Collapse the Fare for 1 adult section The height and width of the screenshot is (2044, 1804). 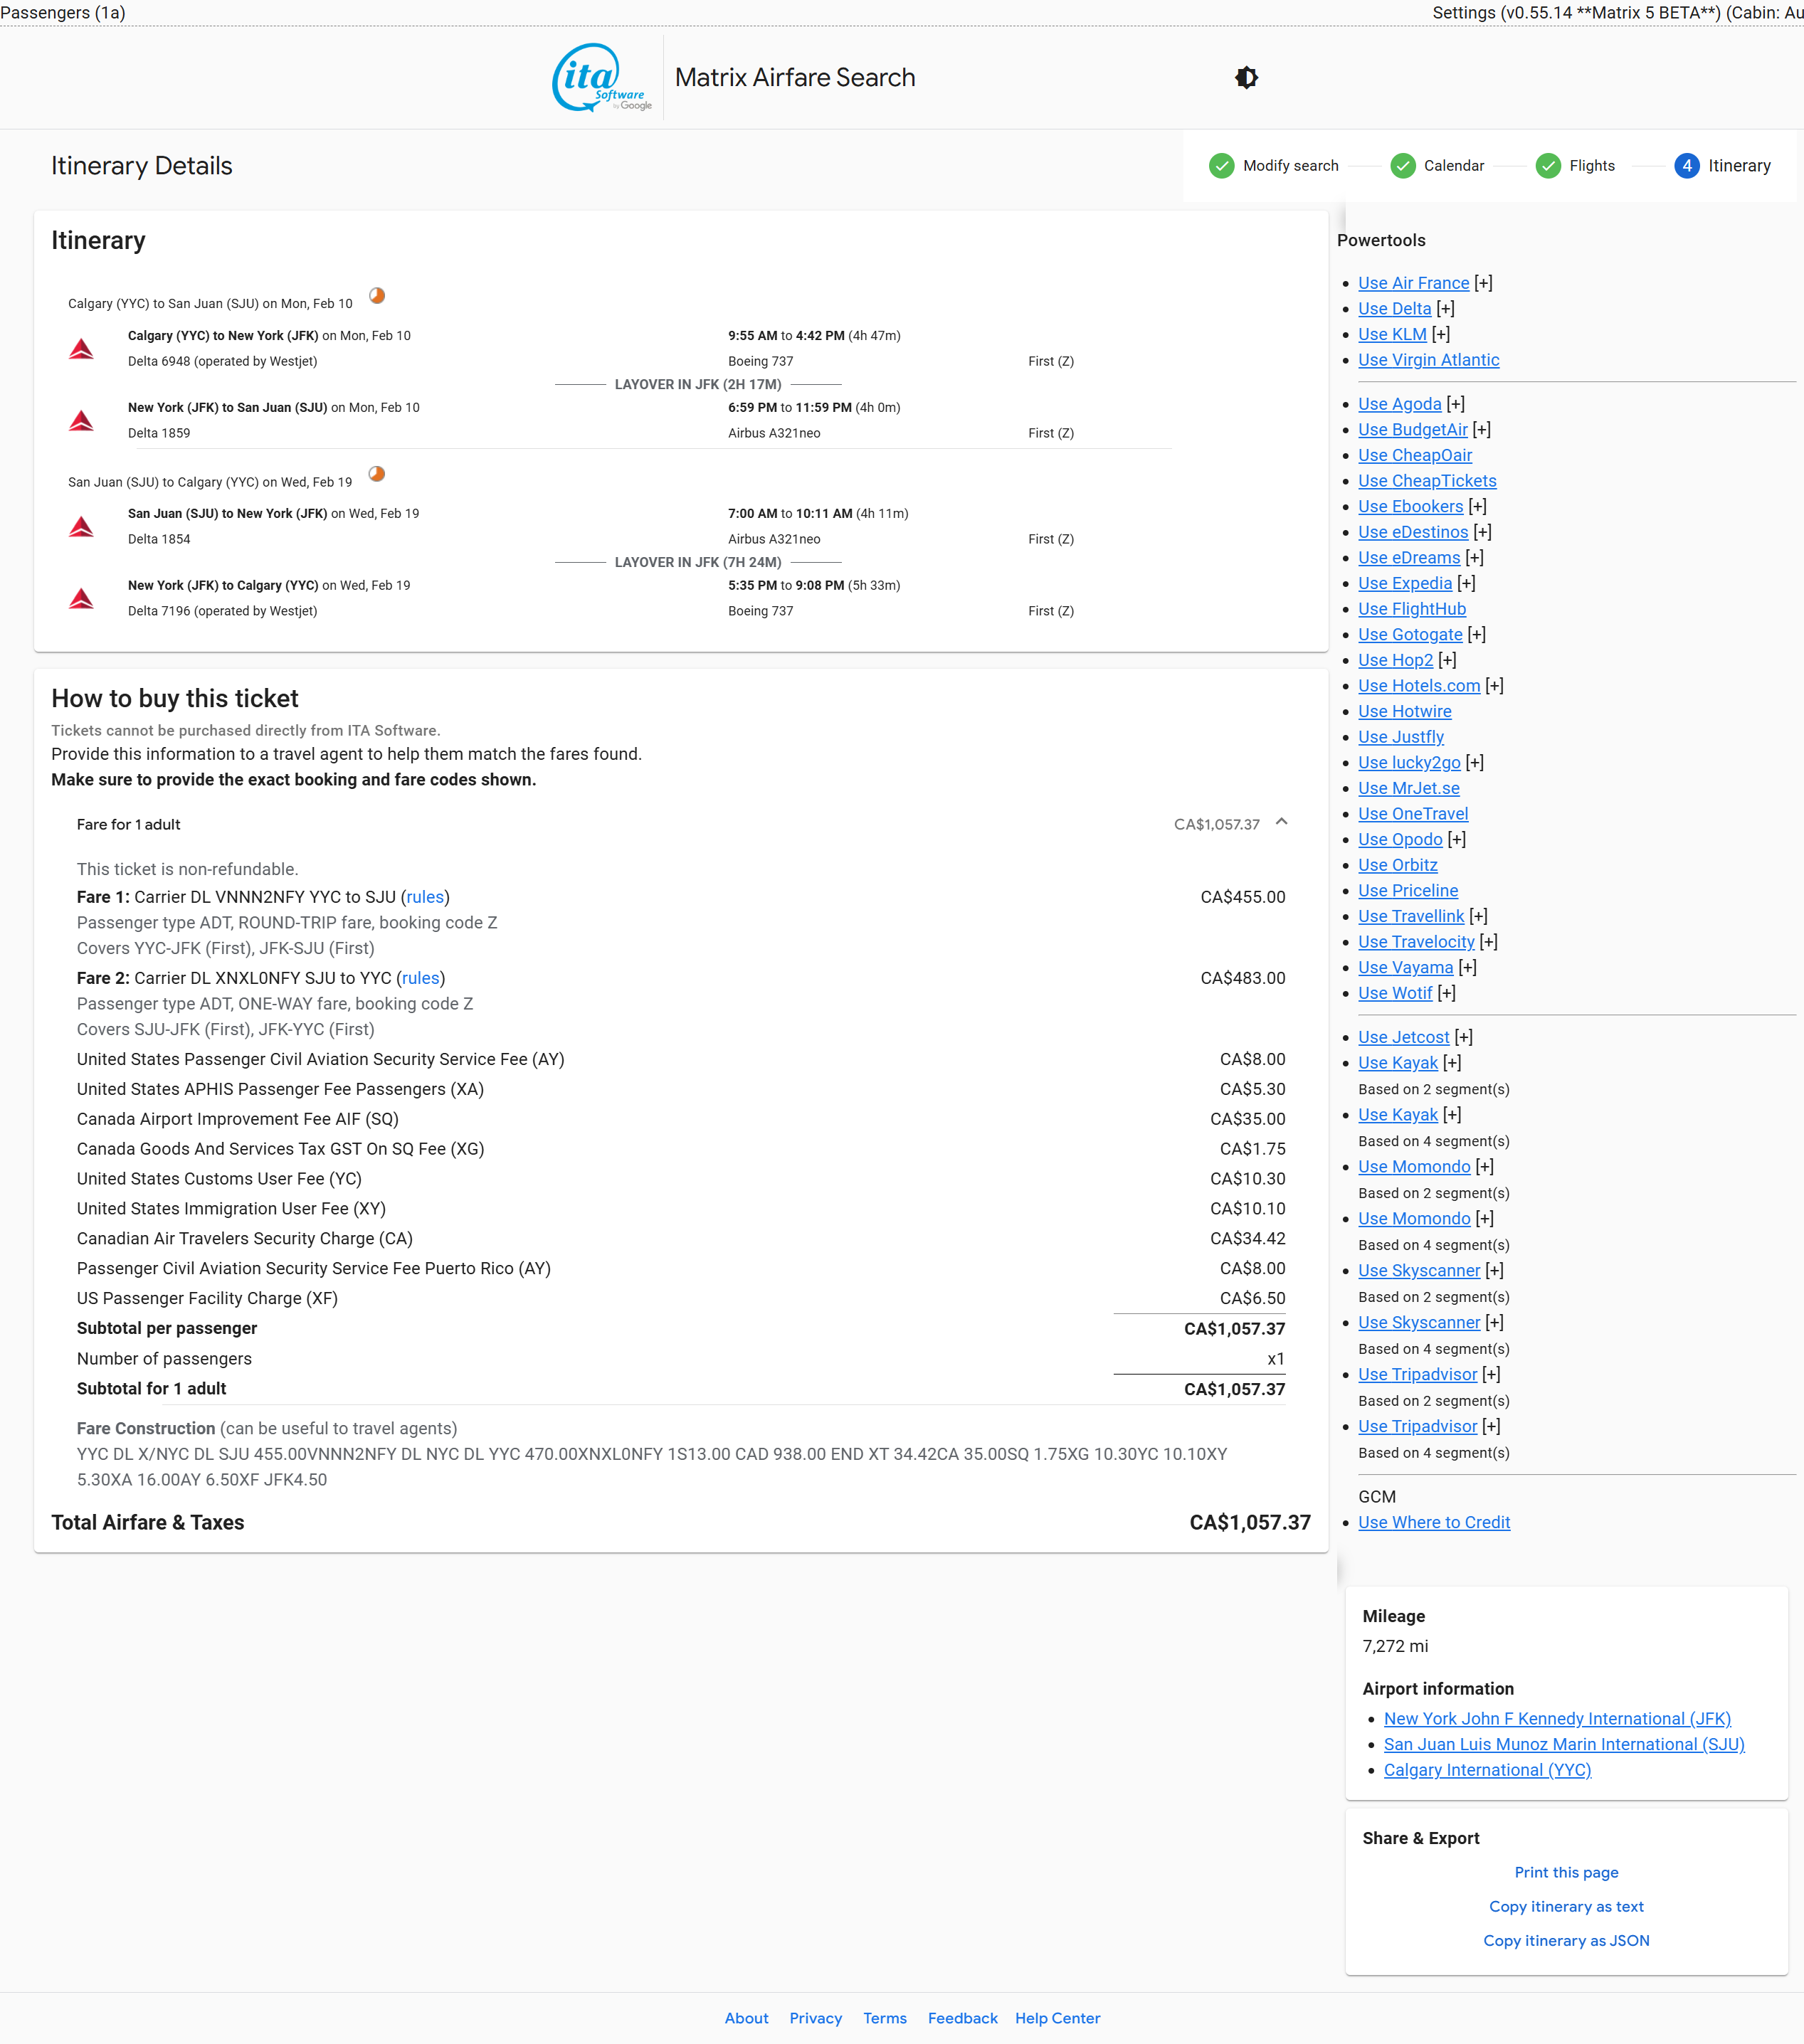pyautogui.click(x=1281, y=822)
